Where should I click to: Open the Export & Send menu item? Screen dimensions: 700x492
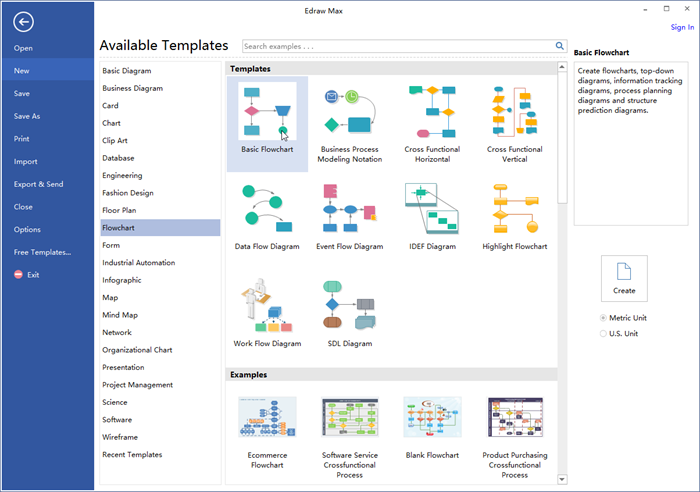[x=38, y=184]
